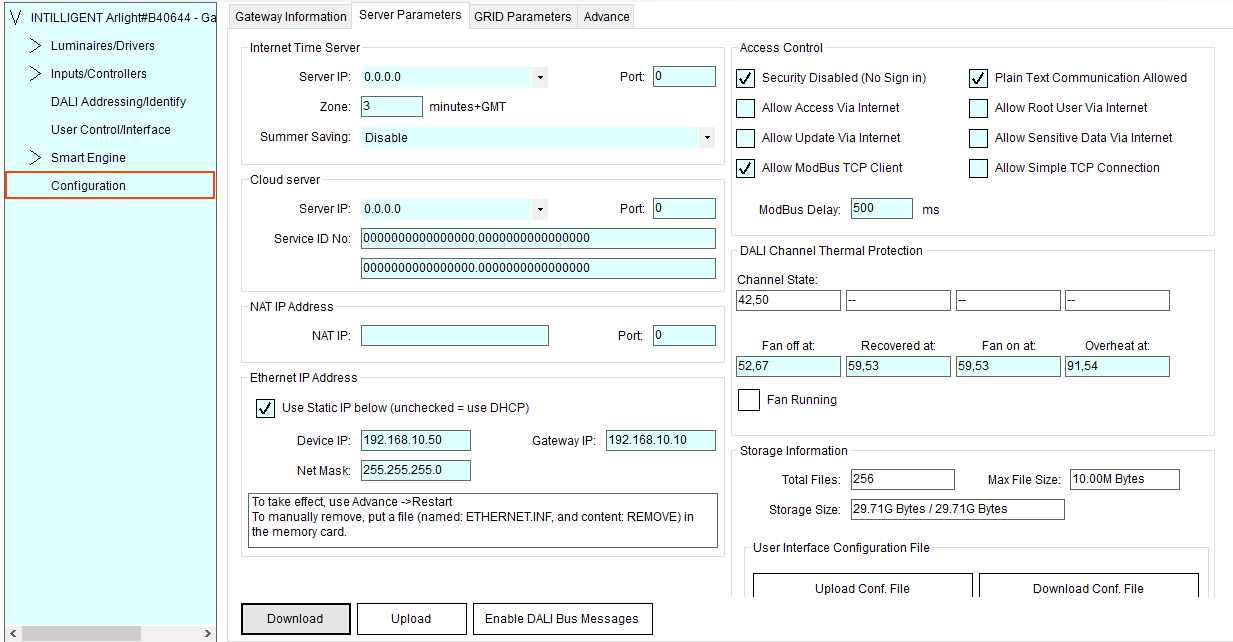Expand the Luminaires/Drivers tree node

pos(35,46)
